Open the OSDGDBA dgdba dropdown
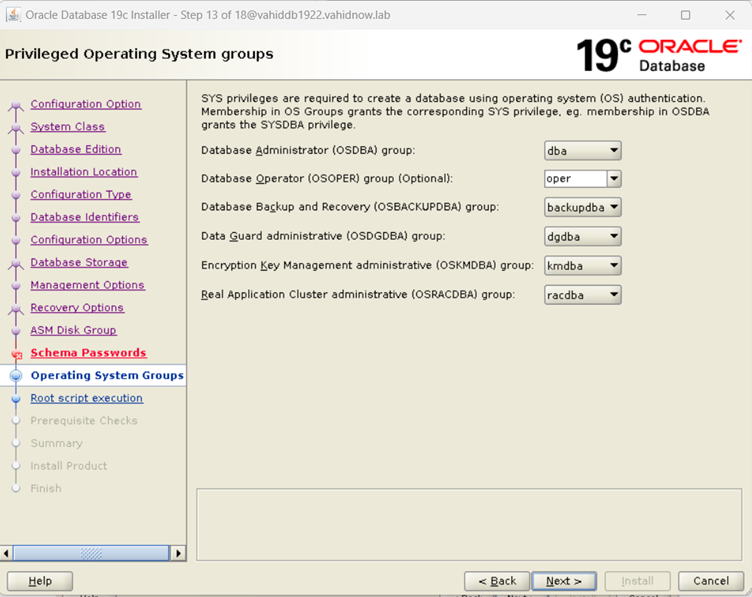Viewport: 752px width, 597px height. (583, 237)
